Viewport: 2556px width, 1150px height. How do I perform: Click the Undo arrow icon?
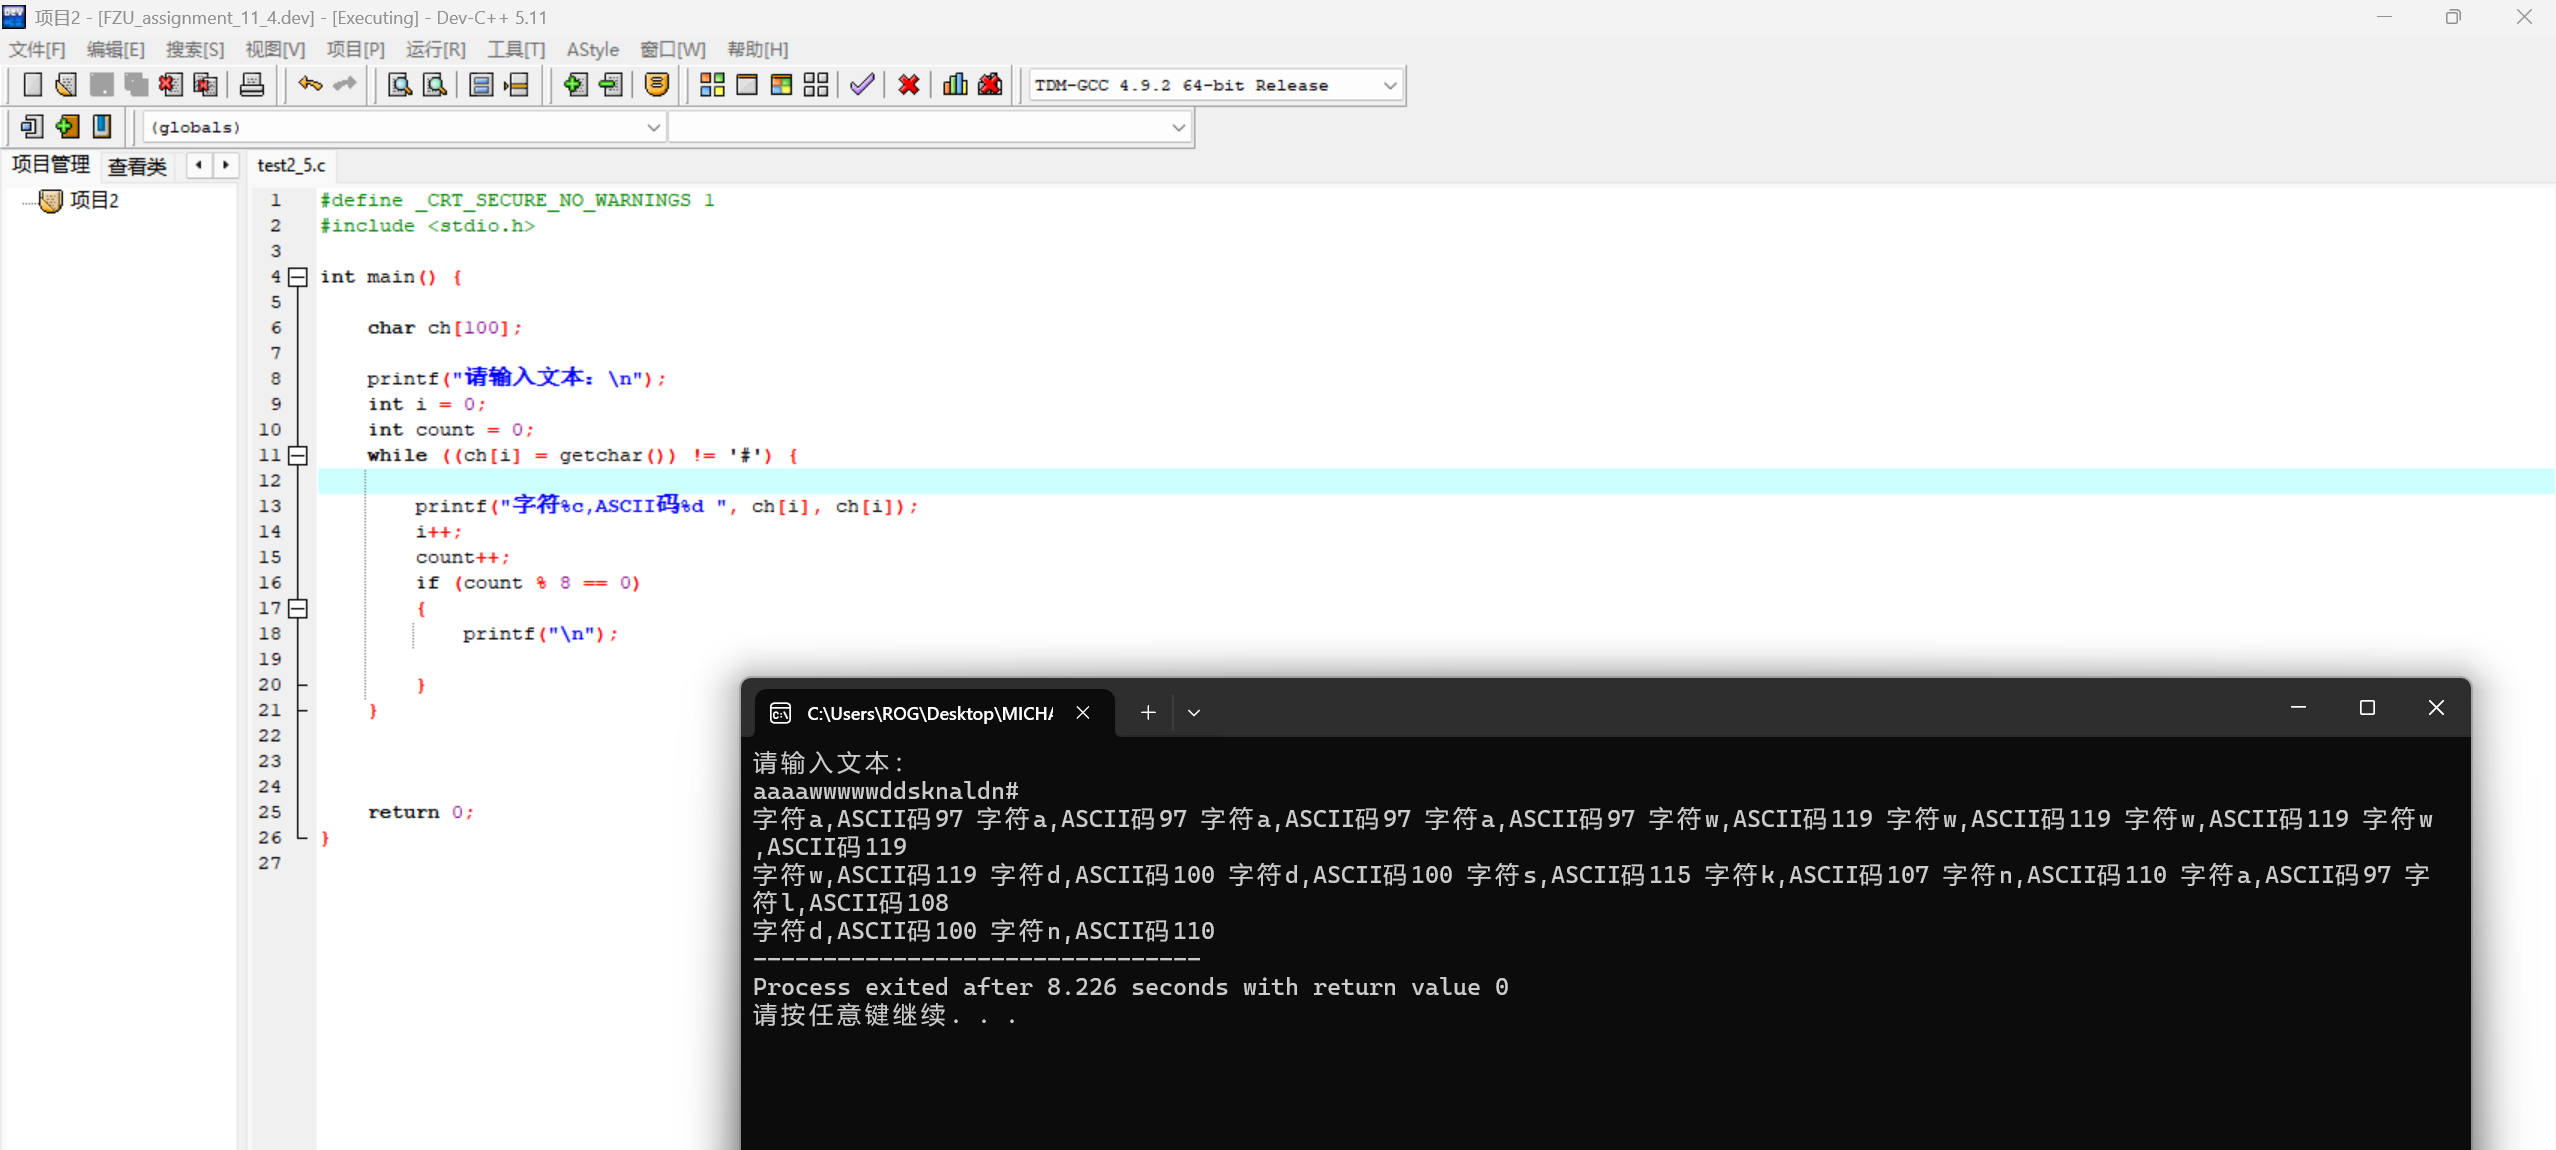(x=310, y=85)
